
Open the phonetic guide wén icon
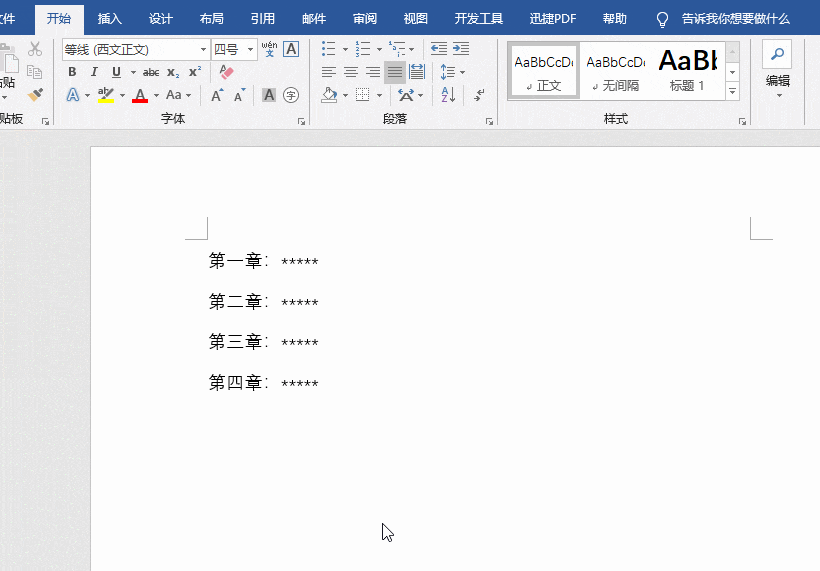pos(269,49)
